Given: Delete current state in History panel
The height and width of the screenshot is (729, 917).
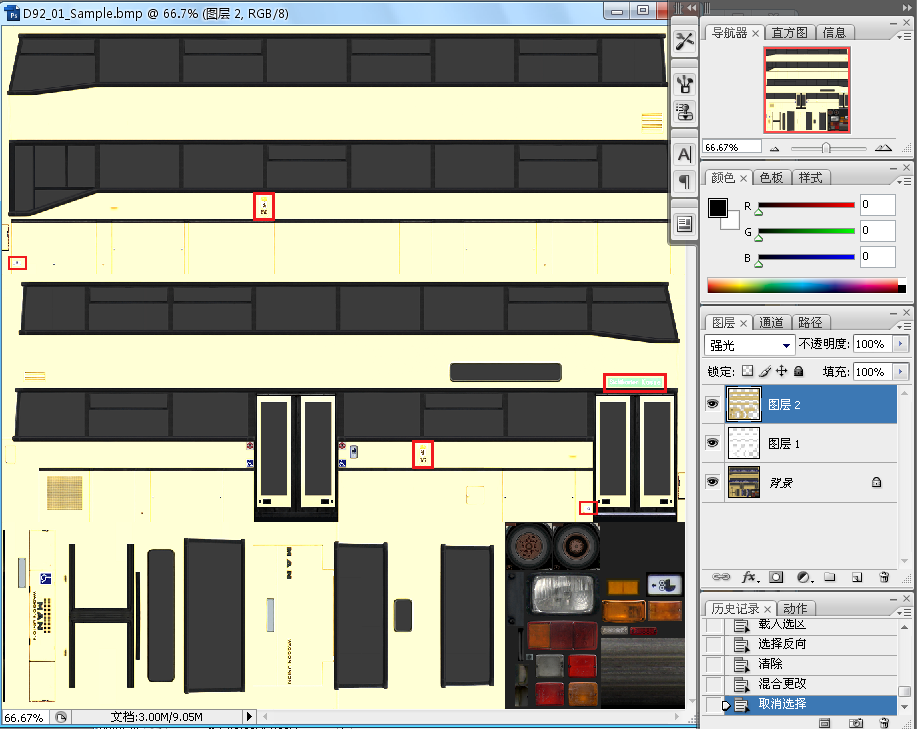Looking at the screenshot, I should tap(885, 723).
